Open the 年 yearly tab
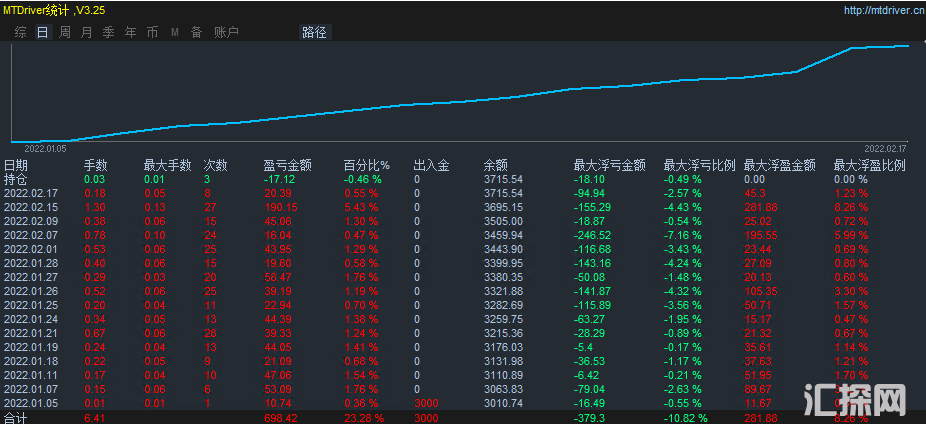 [x=130, y=32]
